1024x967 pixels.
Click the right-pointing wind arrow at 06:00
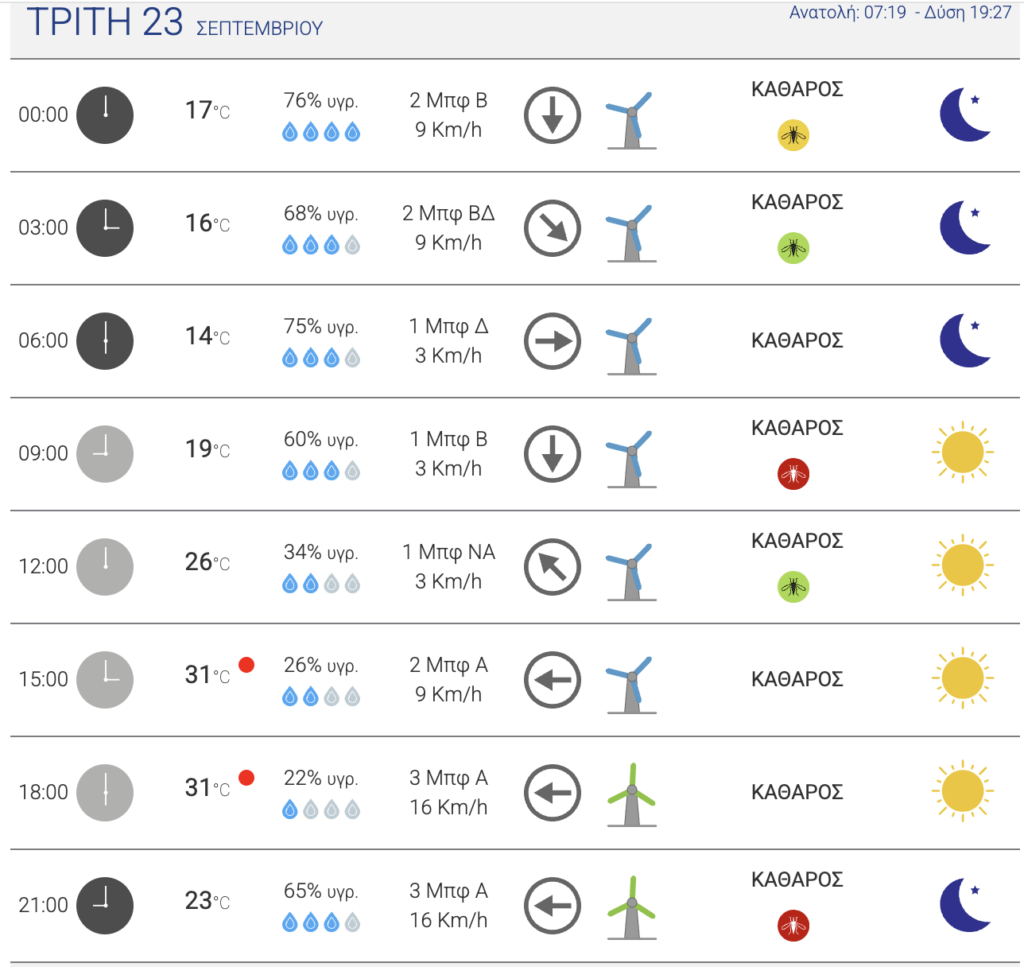point(552,341)
